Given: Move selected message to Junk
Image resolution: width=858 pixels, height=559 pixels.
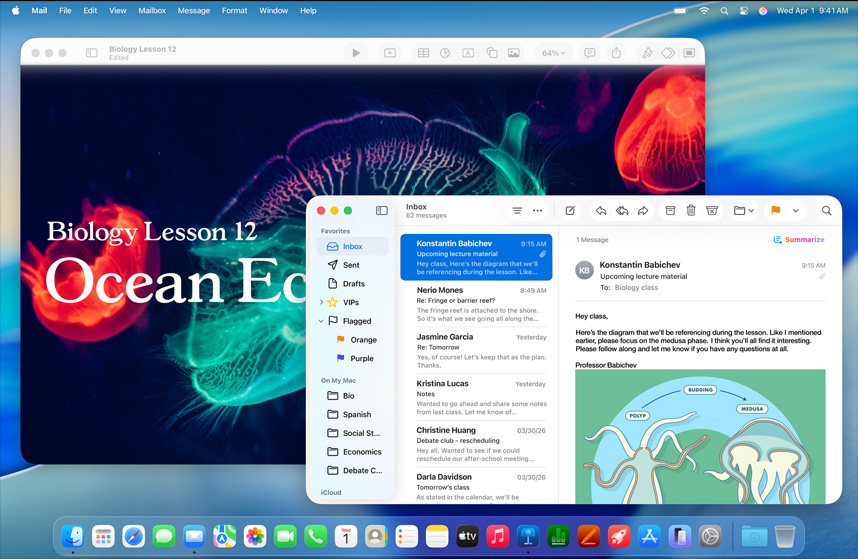Looking at the screenshot, I should tap(712, 211).
